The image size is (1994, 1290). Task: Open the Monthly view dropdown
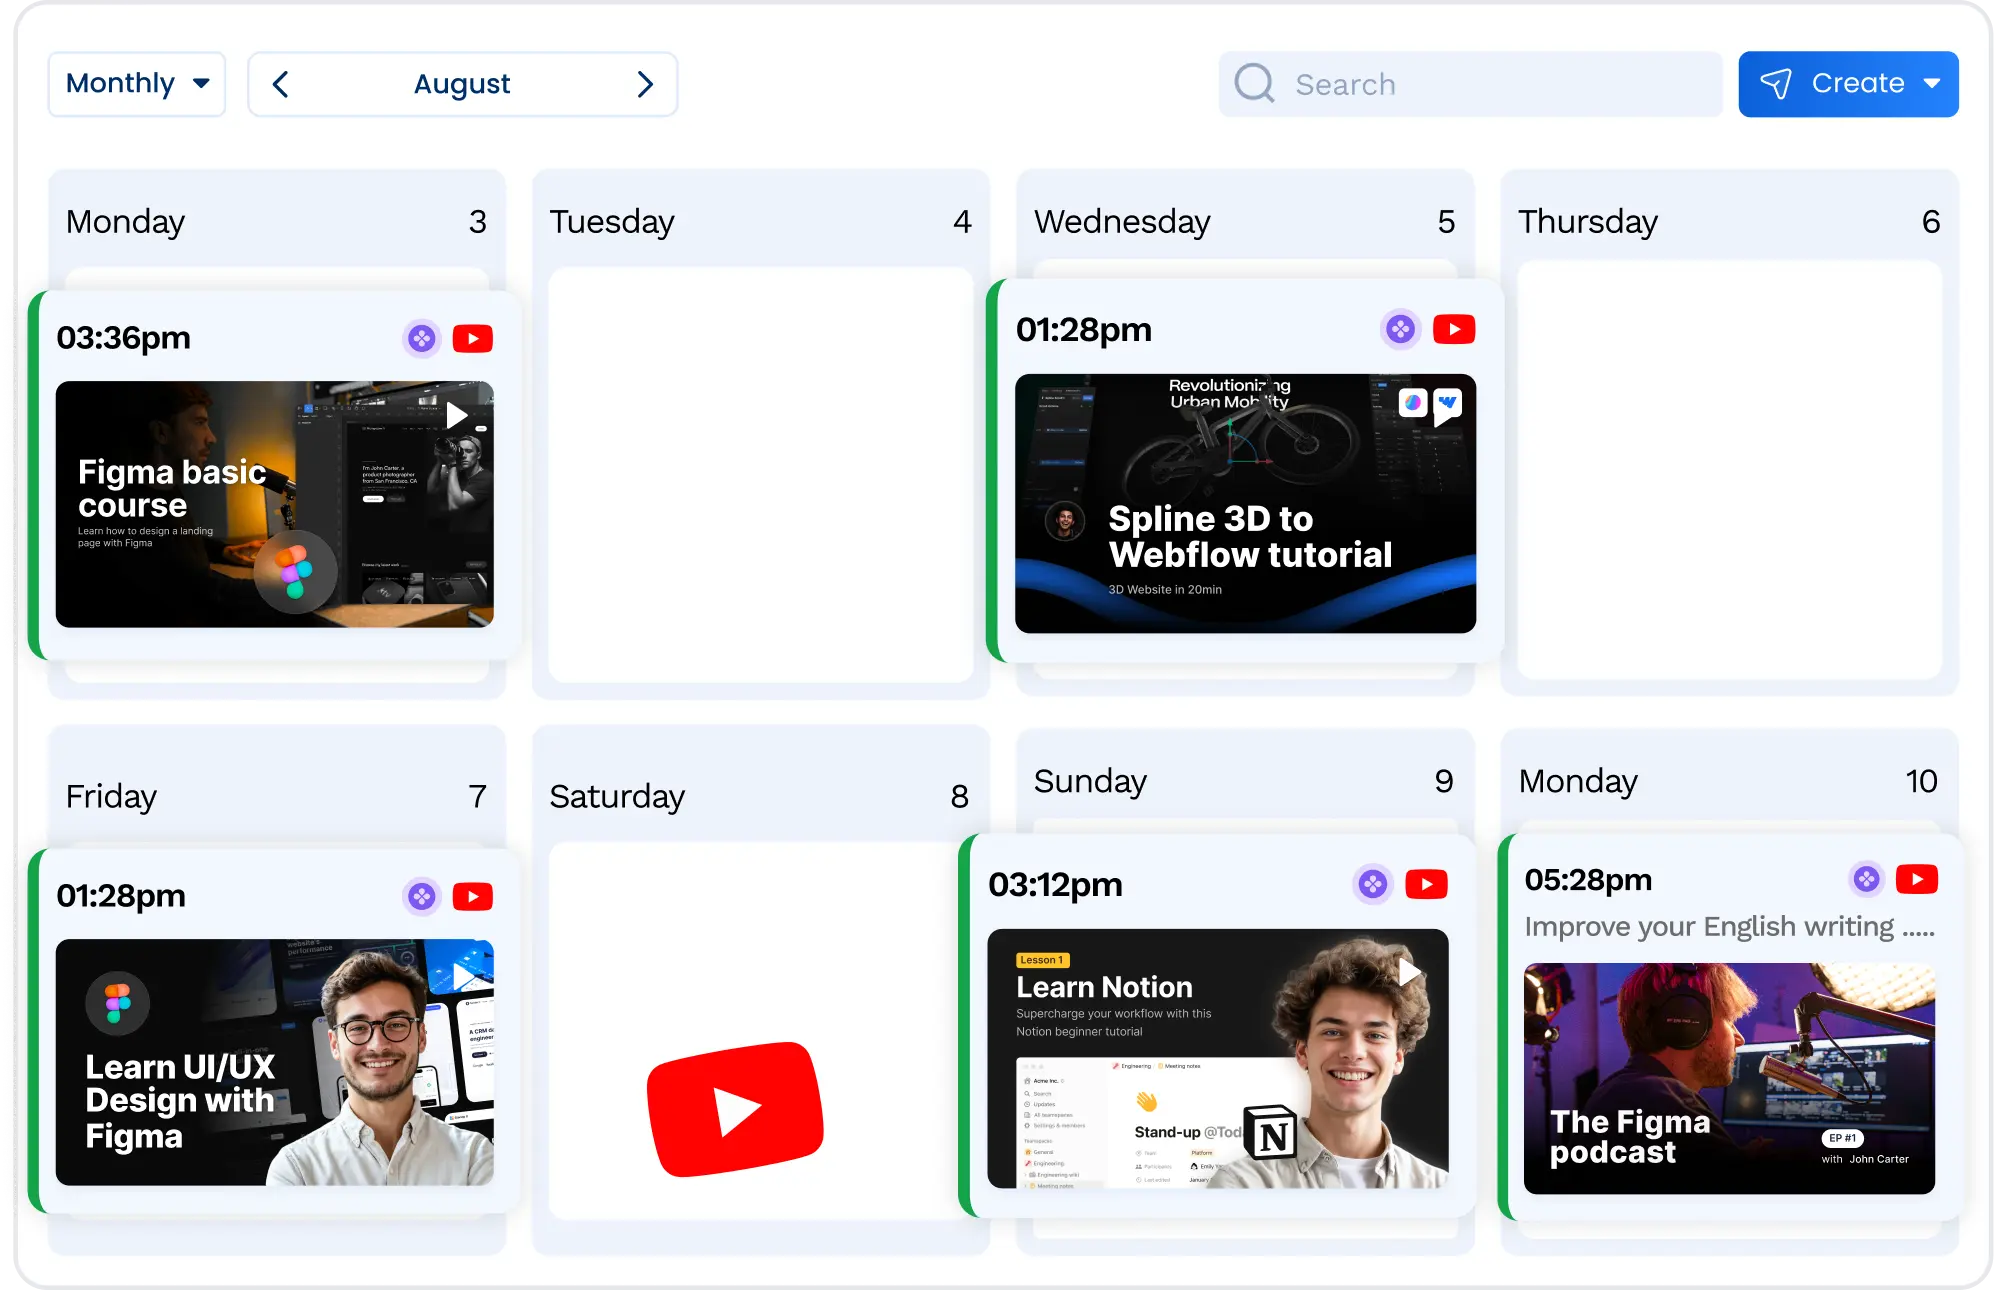click(x=136, y=84)
